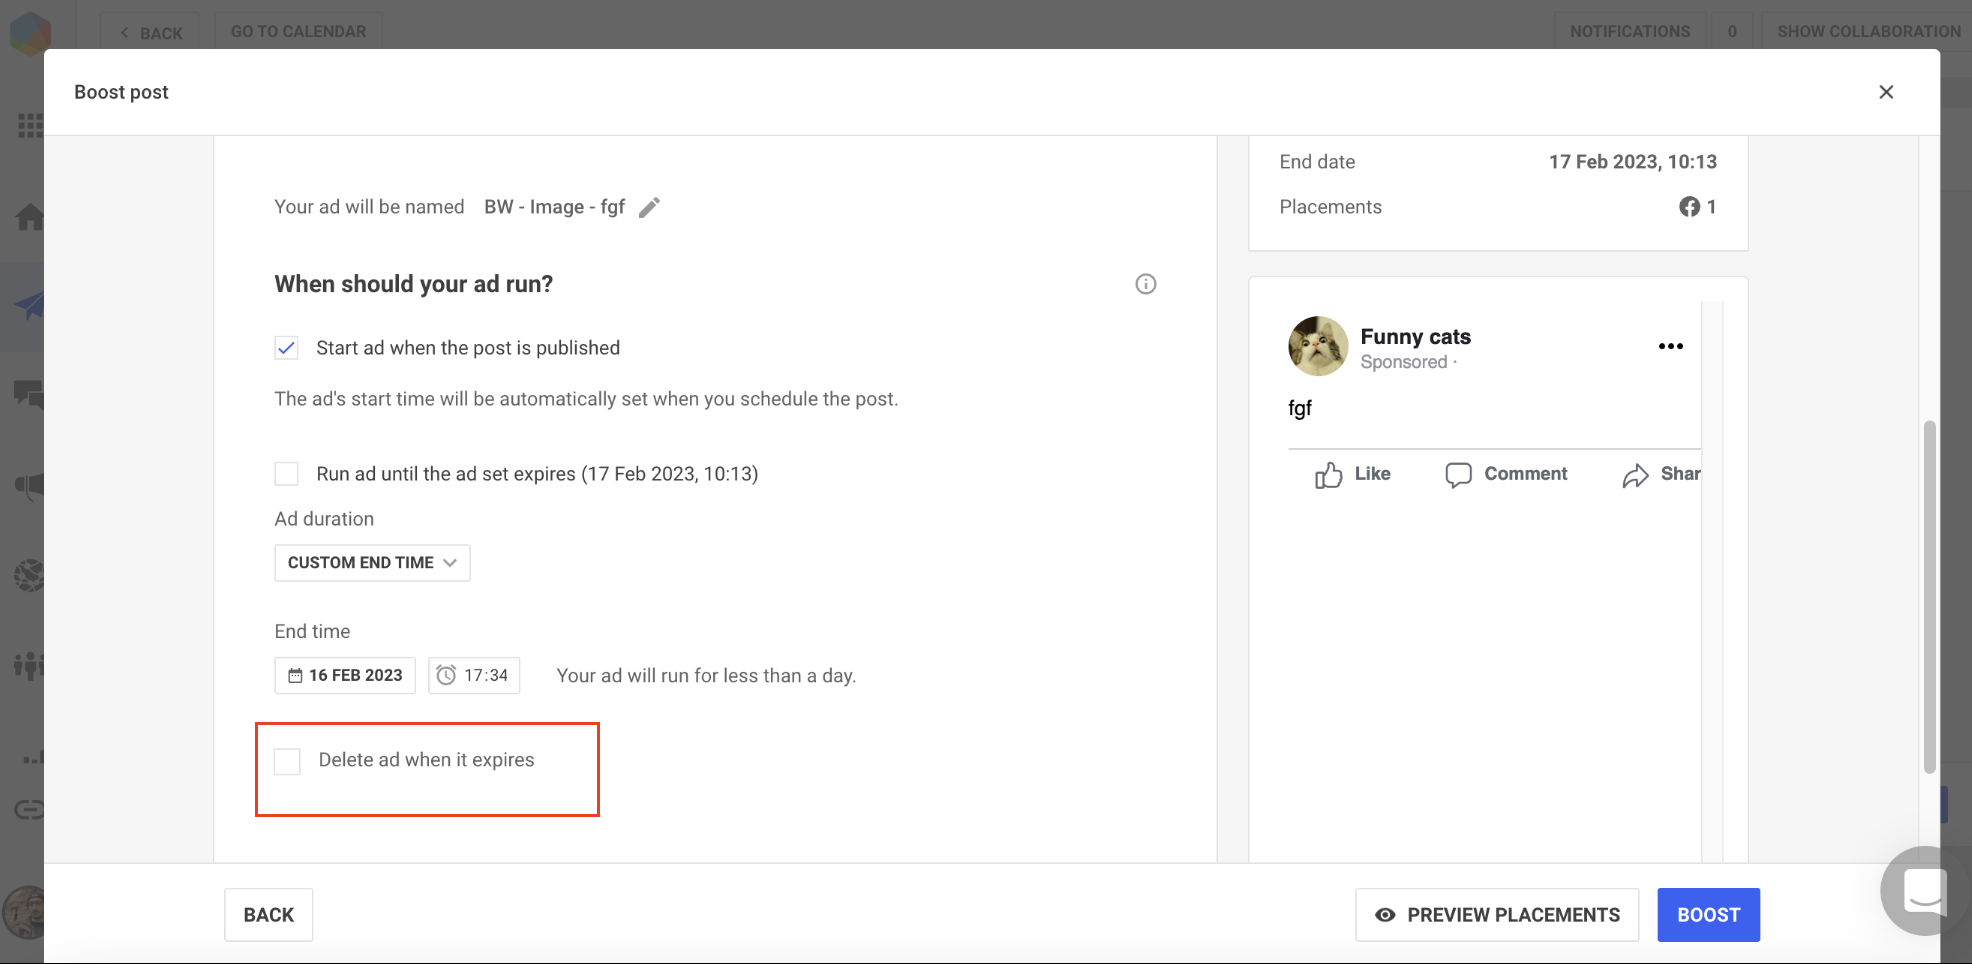Open team people sidebar icon
Screen dimensions: 1972x964
pos(29,665)
